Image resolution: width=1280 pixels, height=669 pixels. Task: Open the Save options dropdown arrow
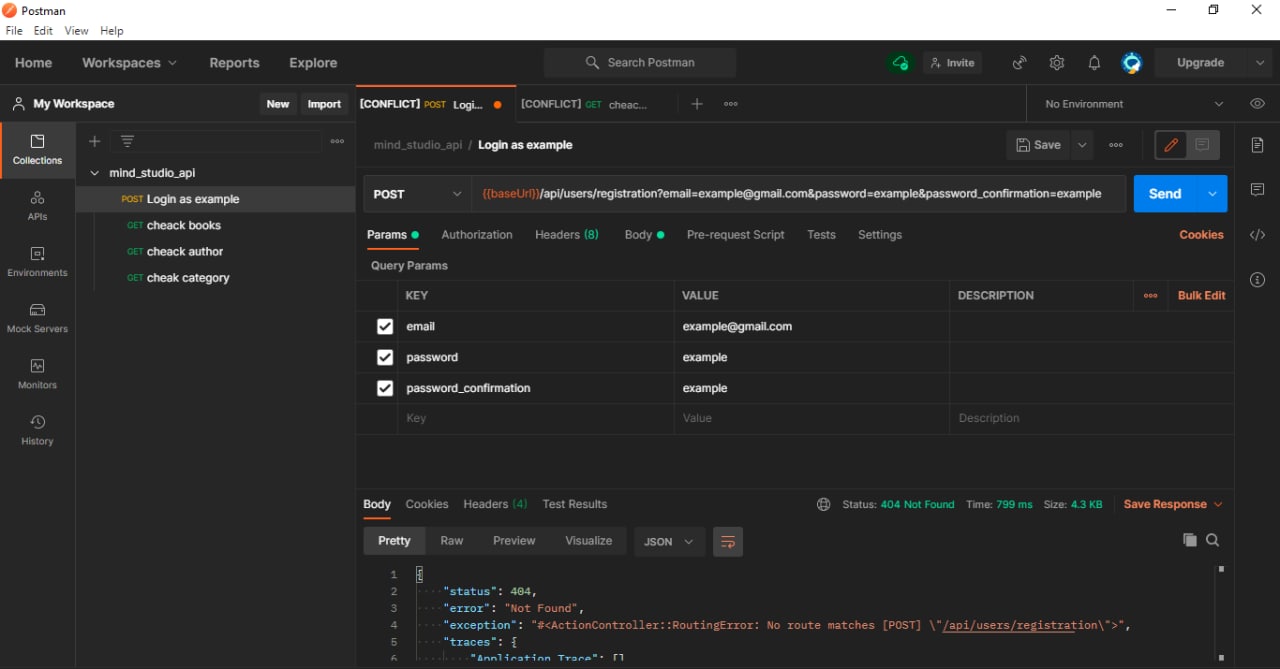1082,145
